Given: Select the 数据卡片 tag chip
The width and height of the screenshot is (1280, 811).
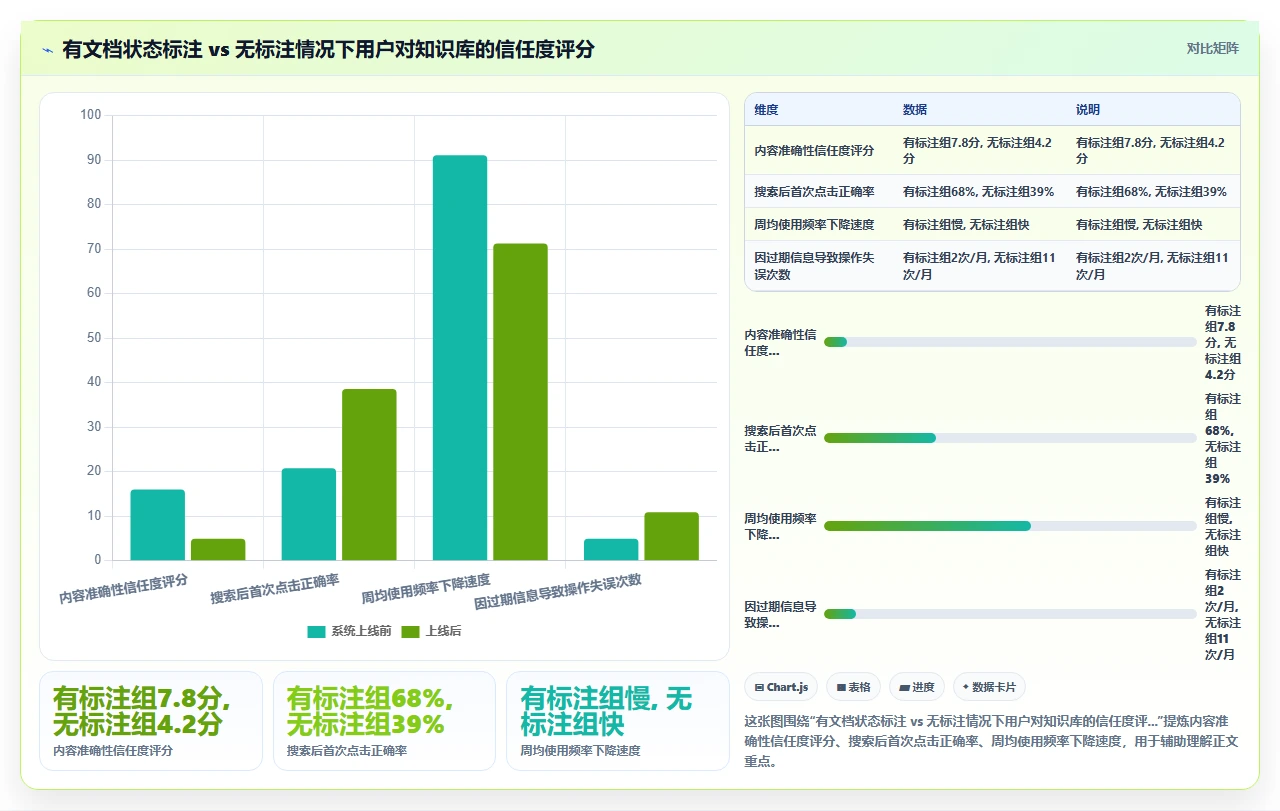Looking at the screenshot, I should tap(989, 687).
